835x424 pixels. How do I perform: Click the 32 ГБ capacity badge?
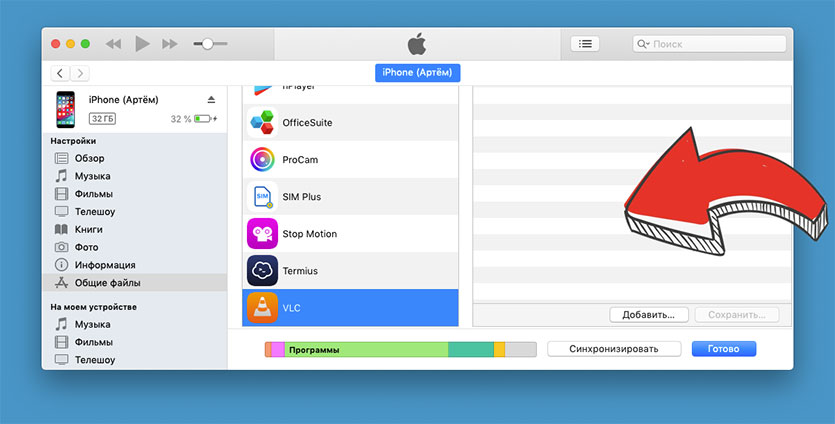102,118
